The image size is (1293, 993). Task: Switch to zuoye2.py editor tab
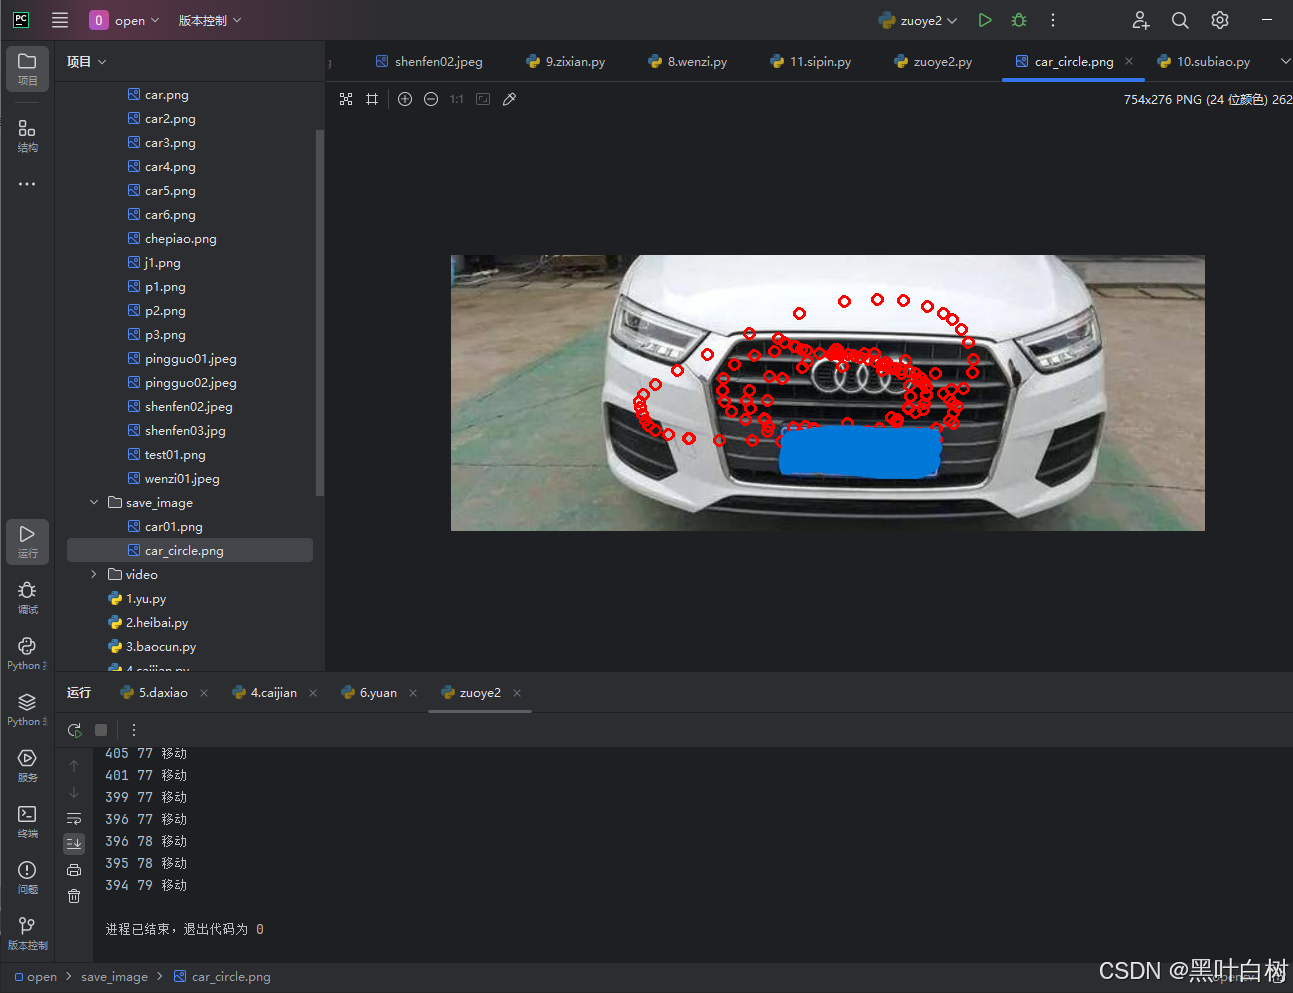point(933,61)
